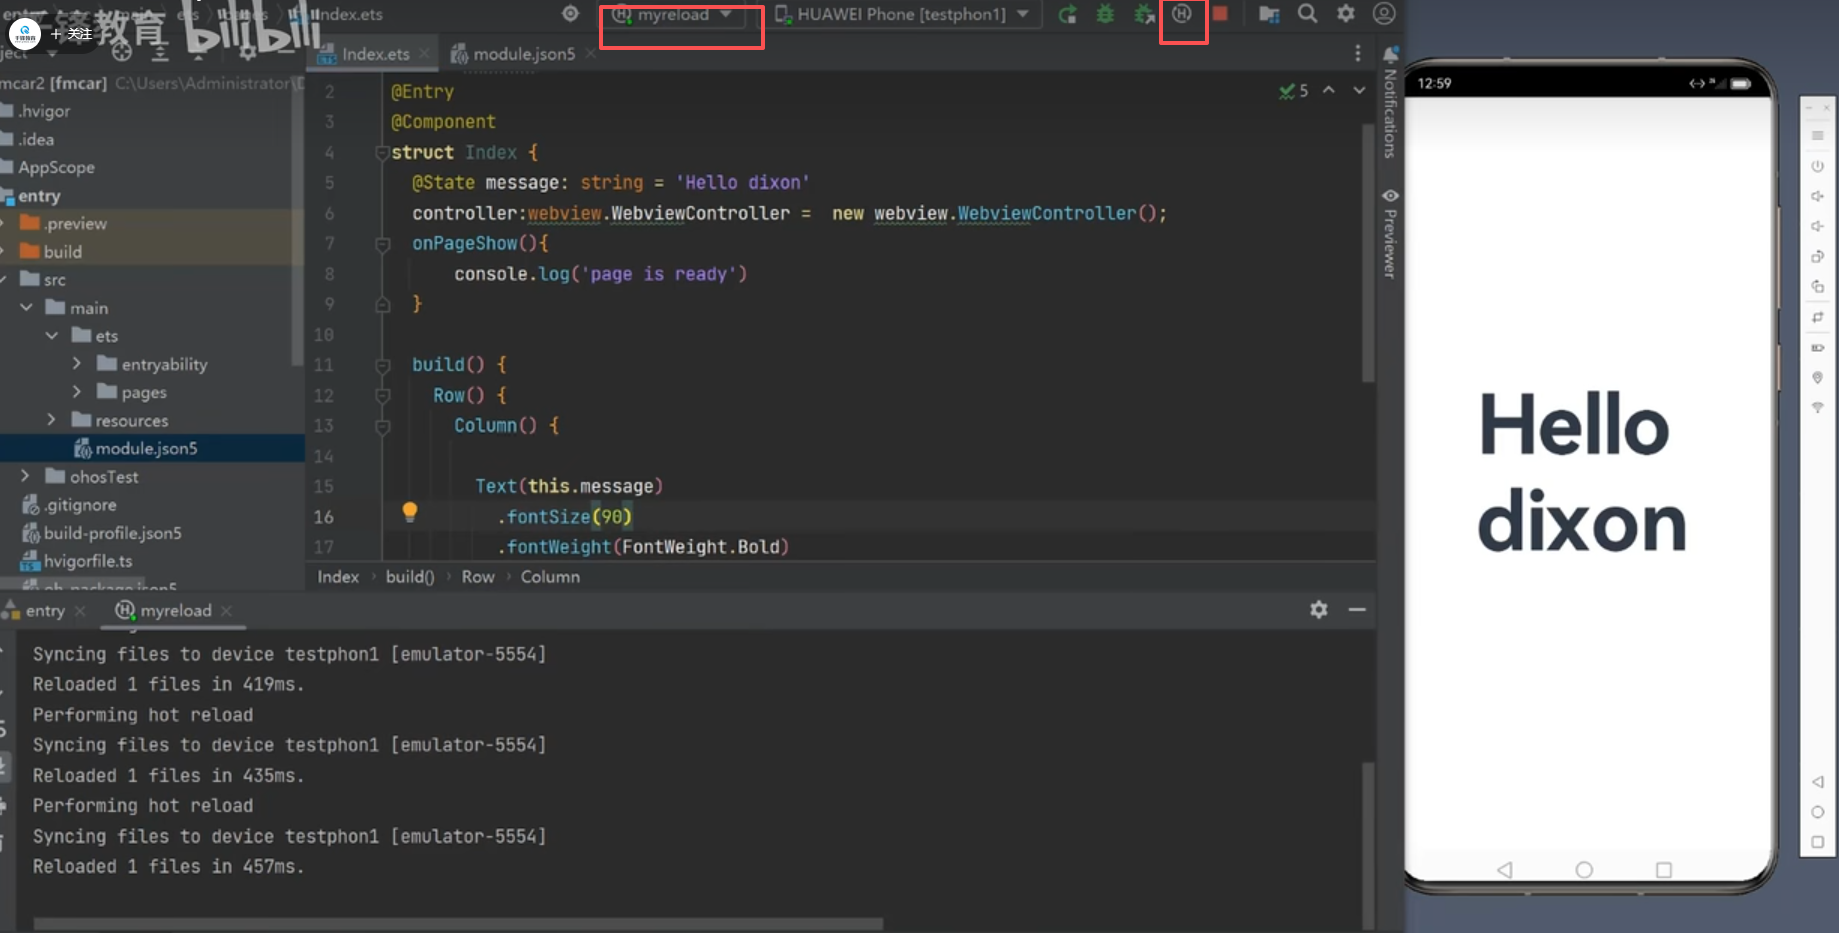The width and height of the screenshot is (1839, 933).
Task: Open the myreload run configuration dropdown
Action: click(x=673, y=14)
